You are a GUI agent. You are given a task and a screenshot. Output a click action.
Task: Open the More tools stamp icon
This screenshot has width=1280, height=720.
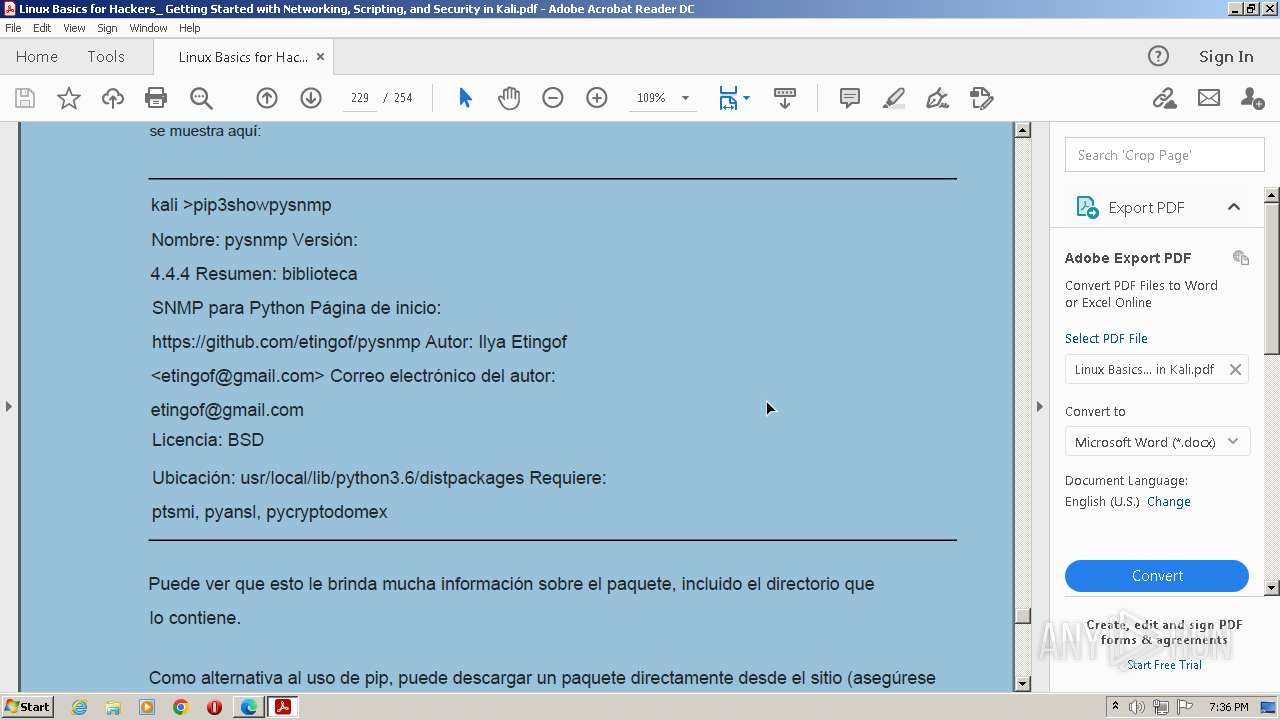(x=981, y=98)
